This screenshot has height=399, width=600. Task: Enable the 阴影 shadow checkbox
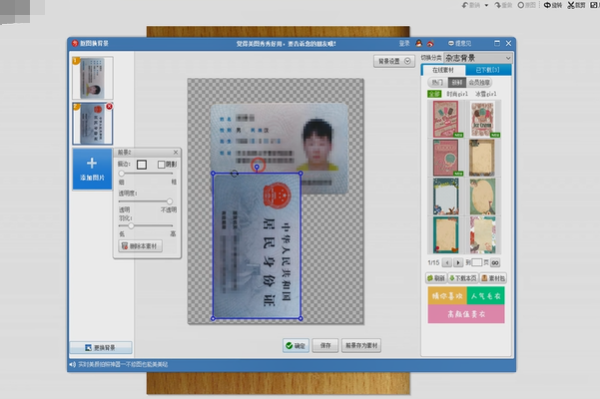pos(161,164)
